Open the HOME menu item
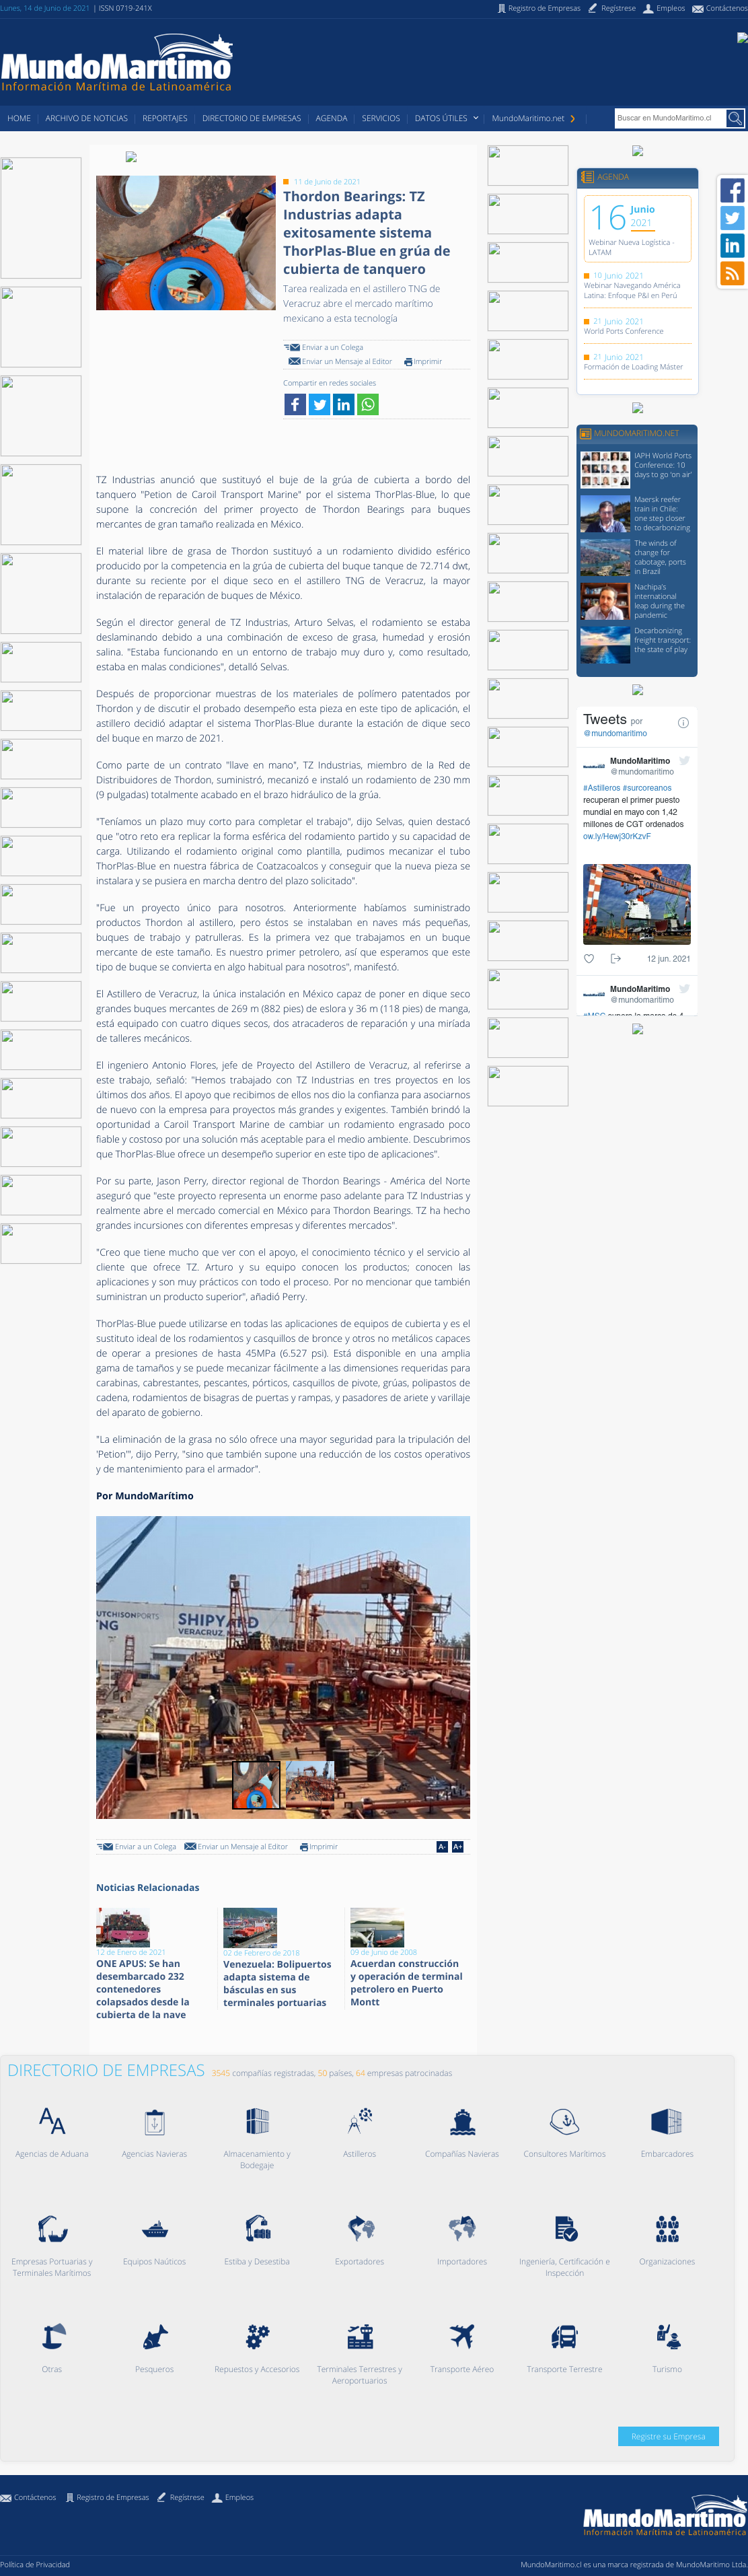Screen dimensions: 748x2576 point(19,118)
